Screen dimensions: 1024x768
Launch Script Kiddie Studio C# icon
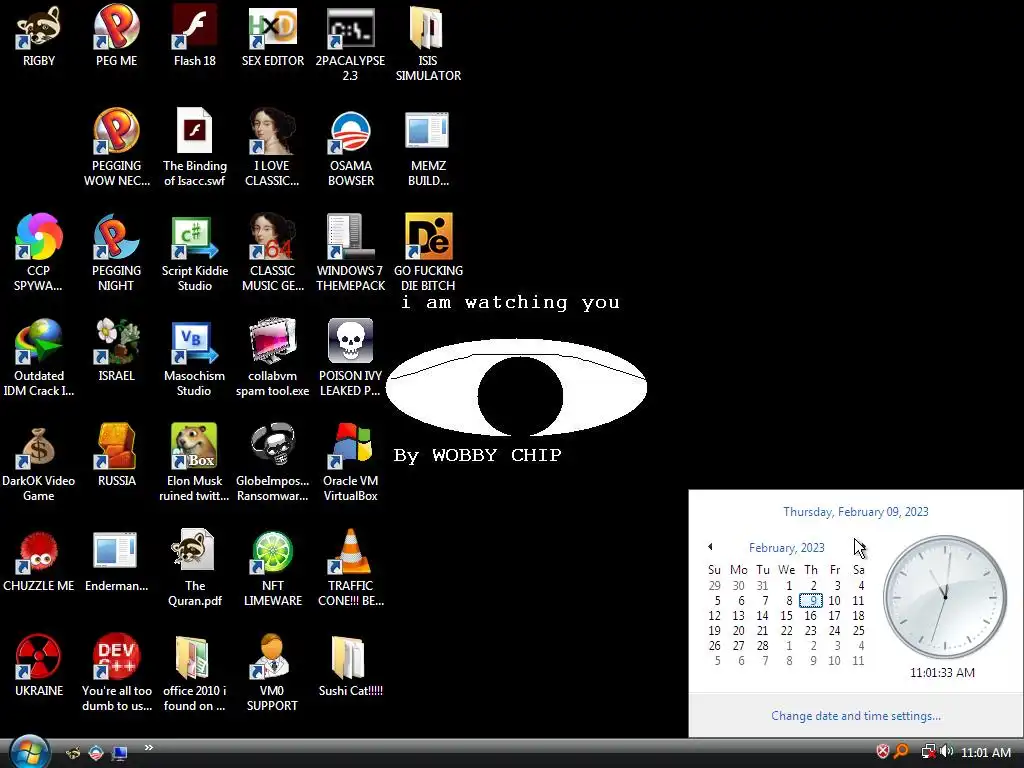[x=195, y=253]
